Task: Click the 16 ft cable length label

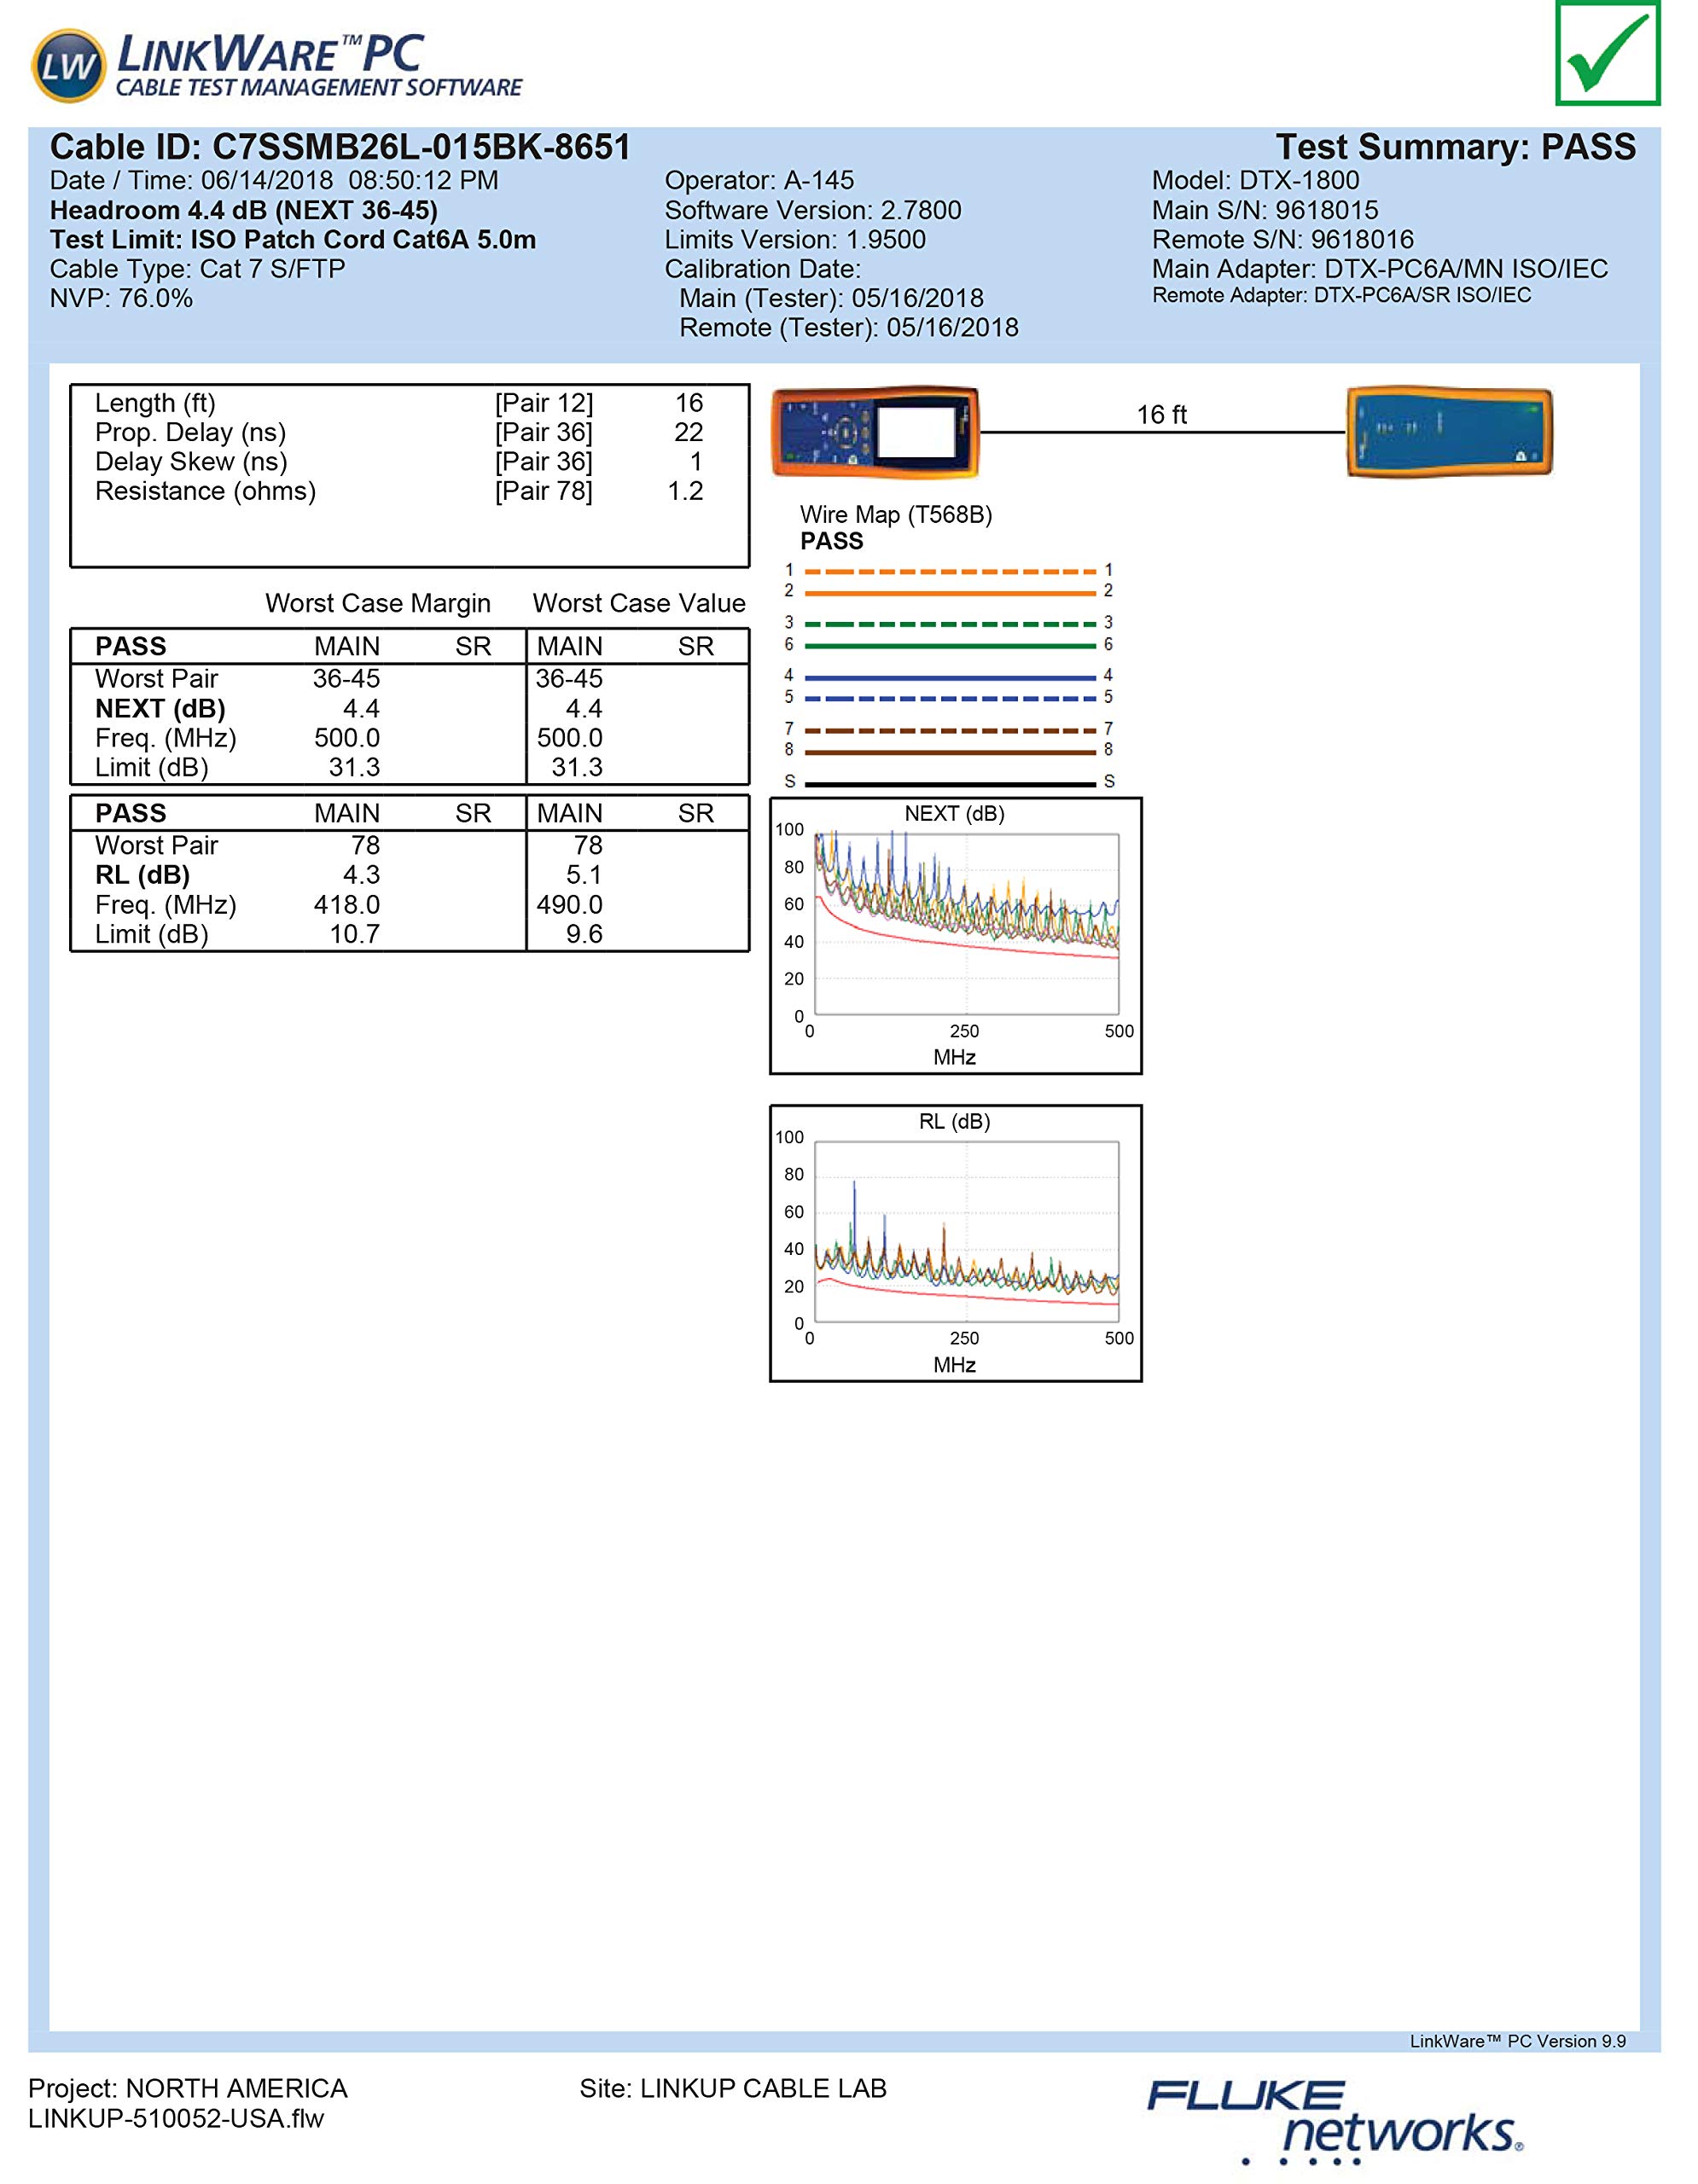Action: tap(1161, 415)
